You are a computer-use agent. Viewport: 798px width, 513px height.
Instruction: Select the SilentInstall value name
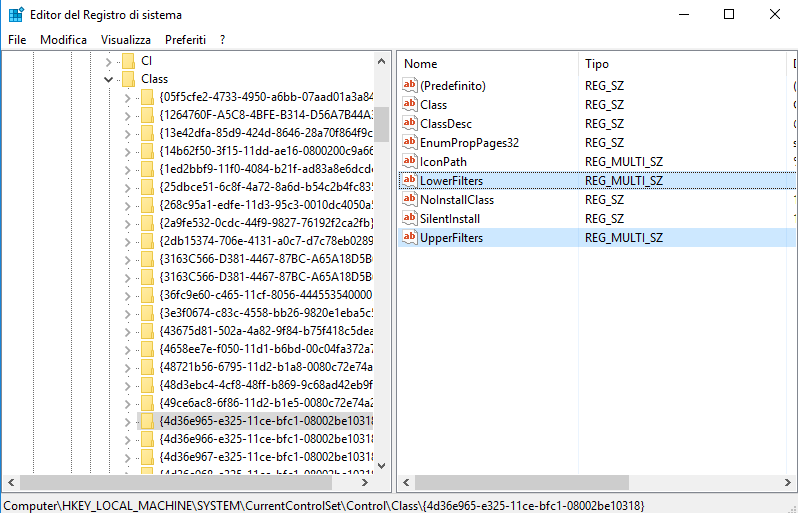coord(450,219)
